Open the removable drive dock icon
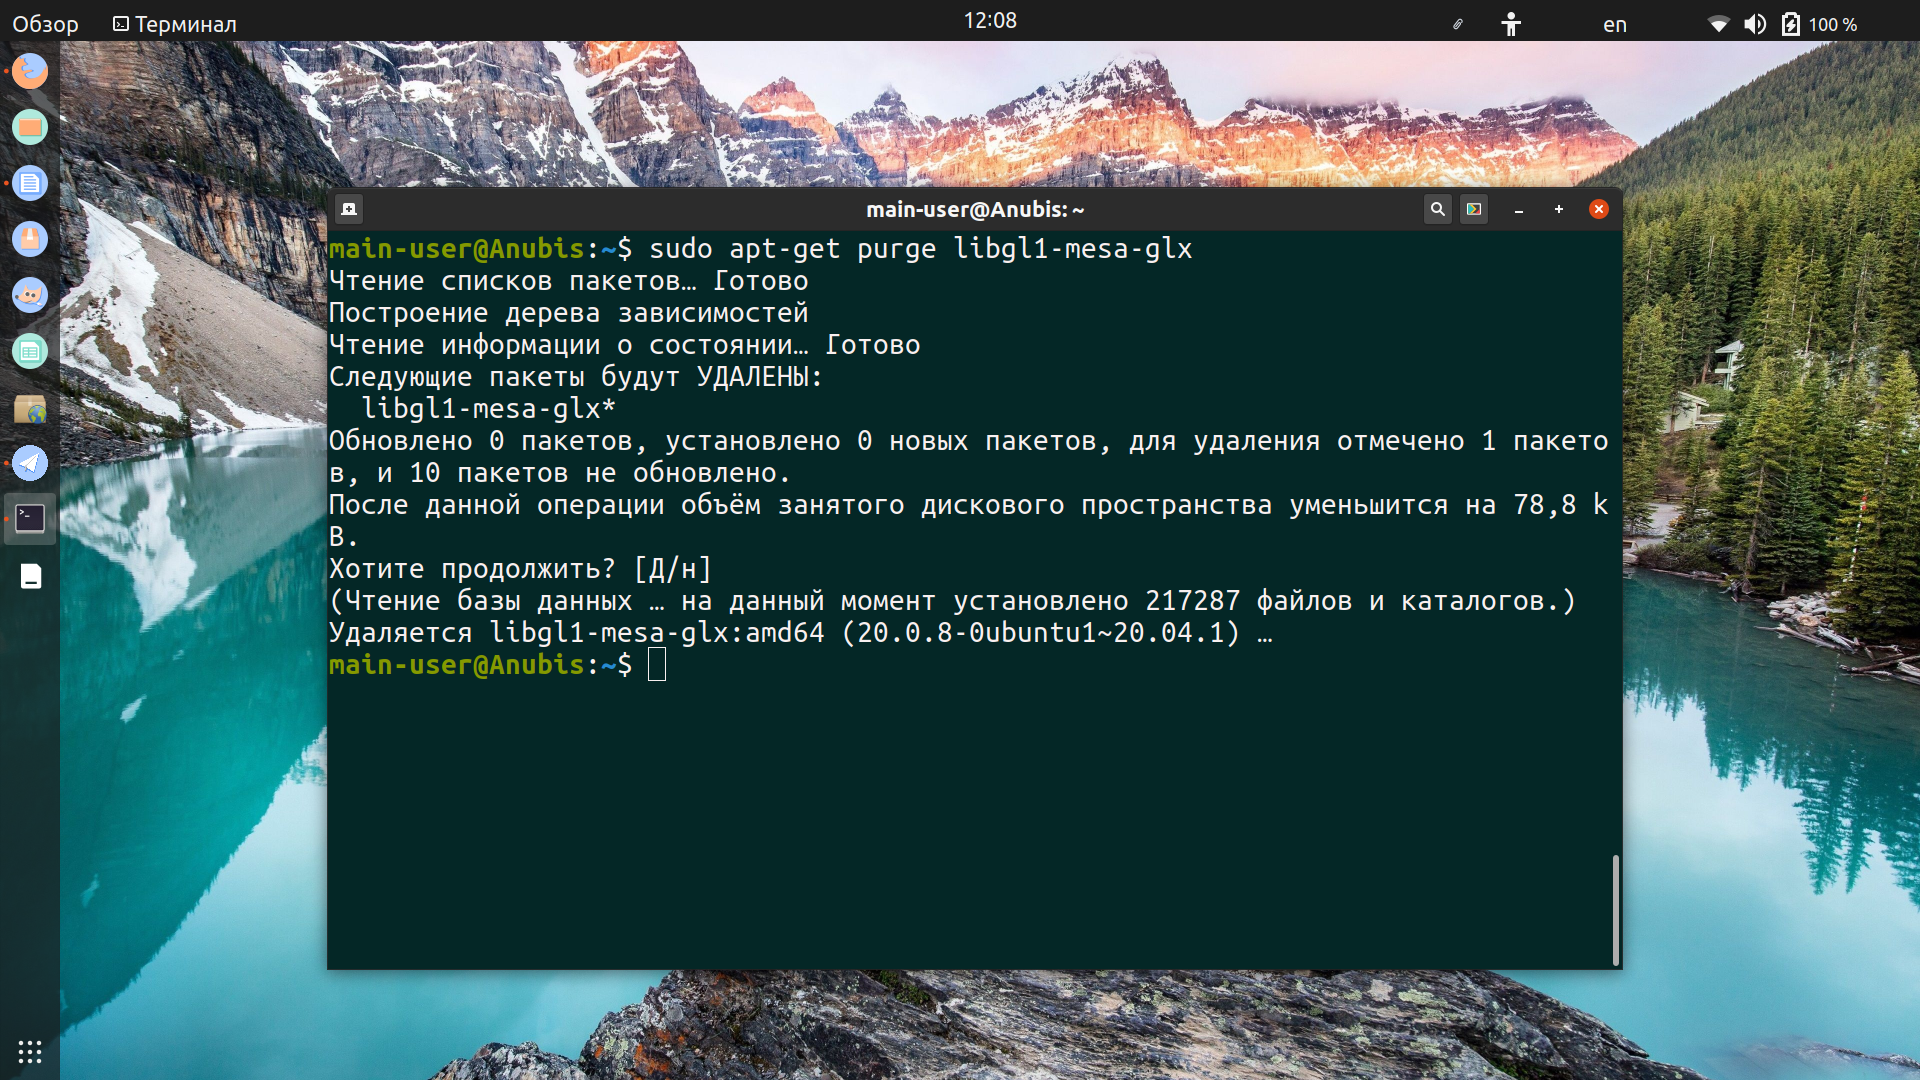The width and height of the screenshot is (1920, 1080). tap(31, 576)
